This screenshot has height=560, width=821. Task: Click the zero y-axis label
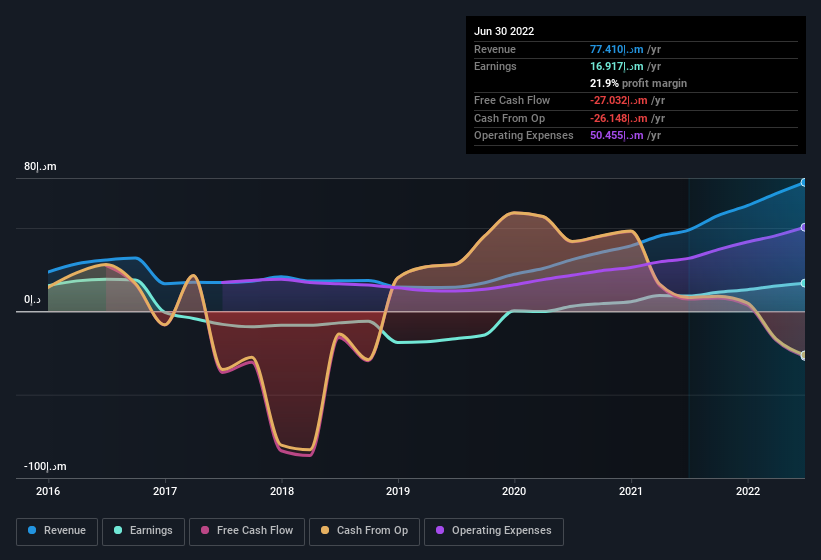pos(32,299)
